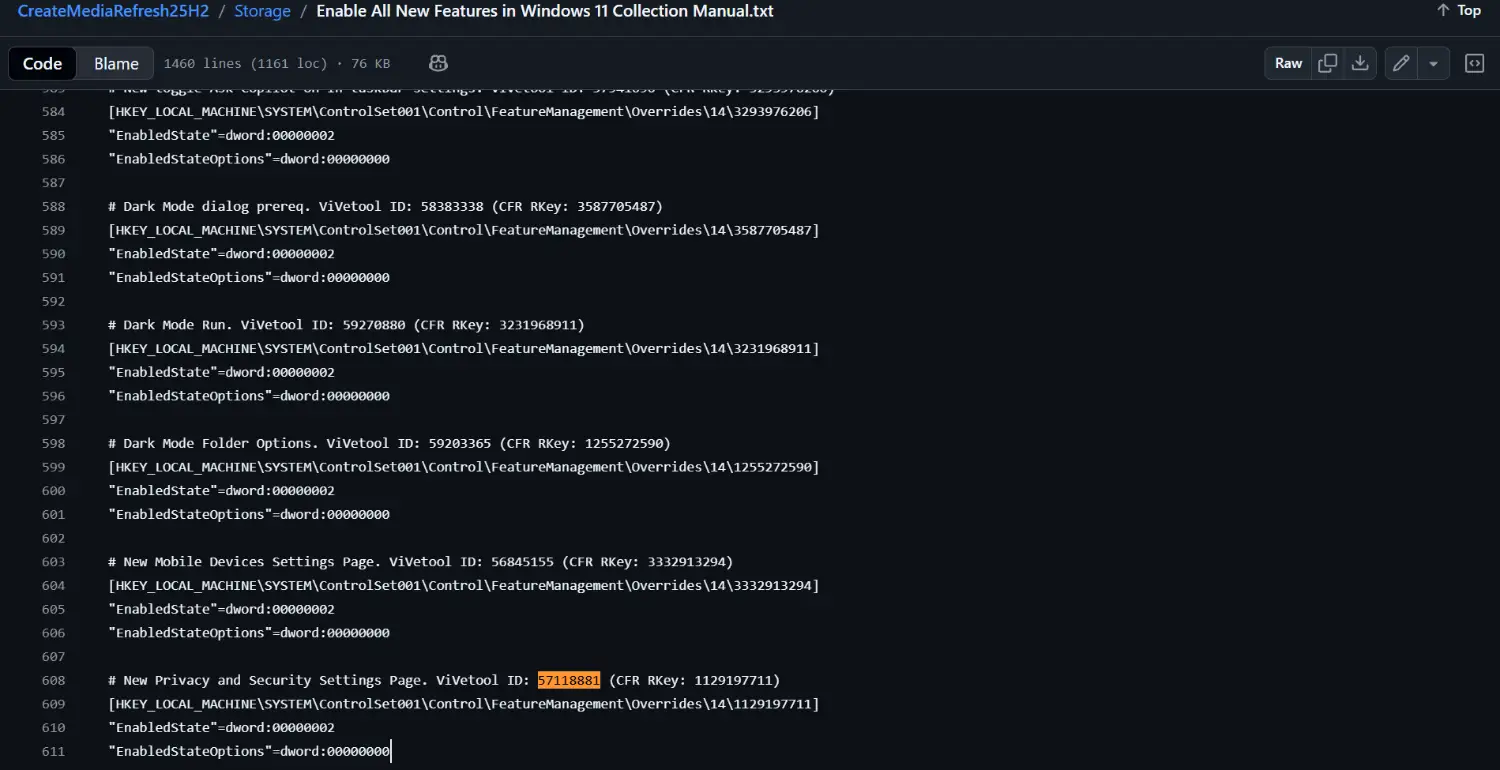
Task: Click the Dark Mode Run comment line
Action: click(346, 325)
